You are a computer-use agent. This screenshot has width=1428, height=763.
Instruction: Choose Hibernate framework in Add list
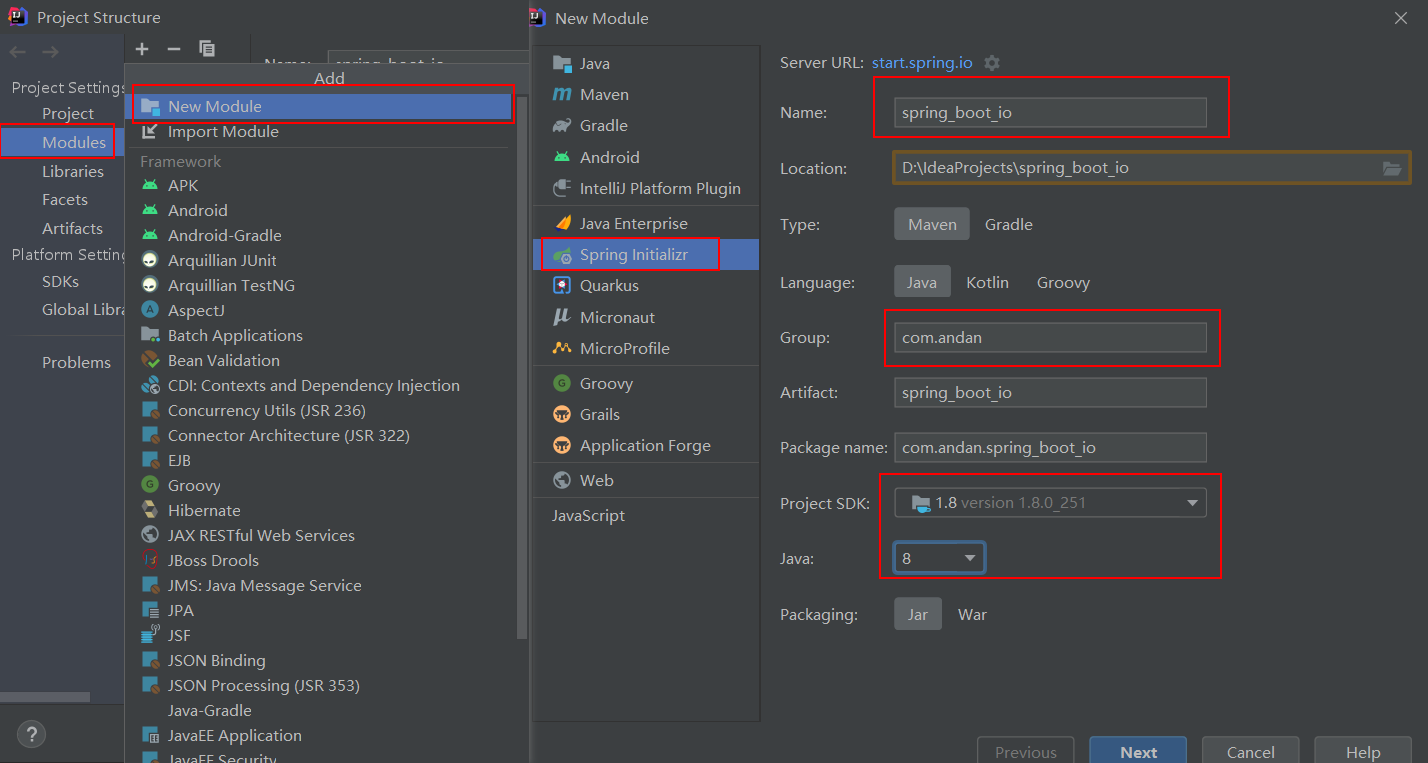[204, 511]
